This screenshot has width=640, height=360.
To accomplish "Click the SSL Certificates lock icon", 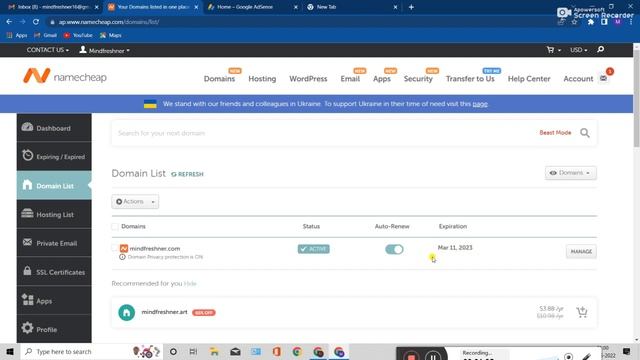I will (27, 271).
